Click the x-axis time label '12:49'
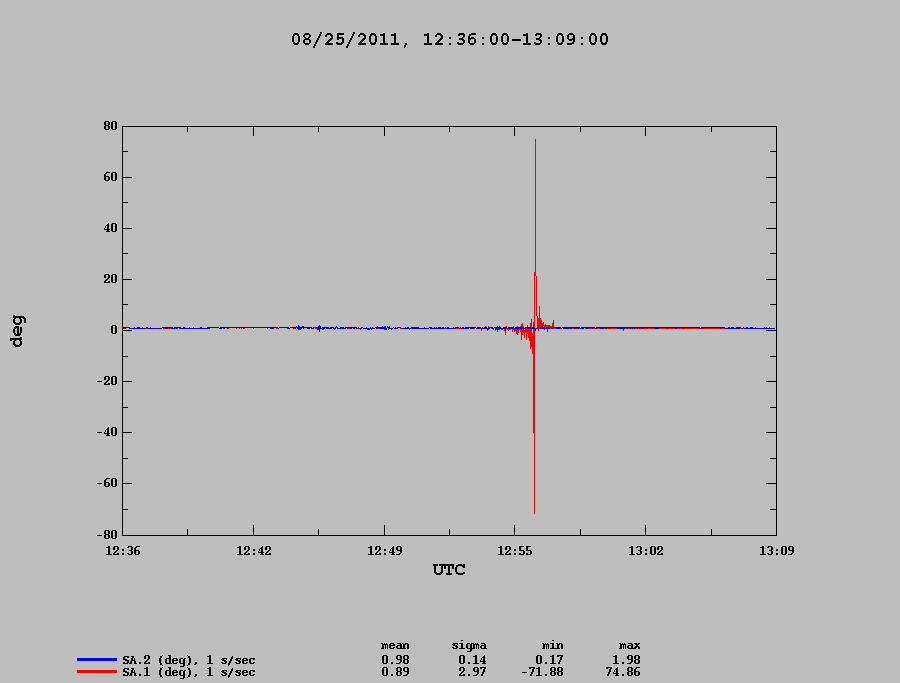This screenshot has width=900, height=683. coord(385,551)
